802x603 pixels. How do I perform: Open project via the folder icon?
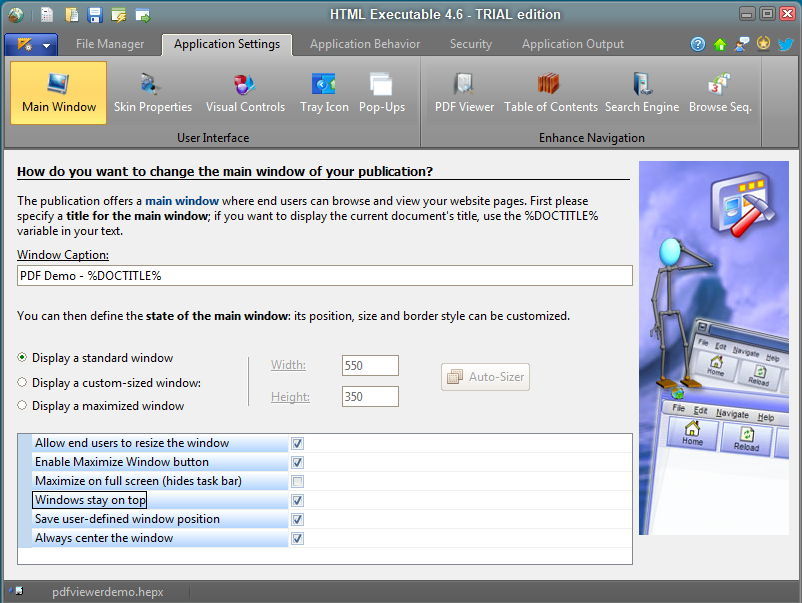click(x=72, y=15)
